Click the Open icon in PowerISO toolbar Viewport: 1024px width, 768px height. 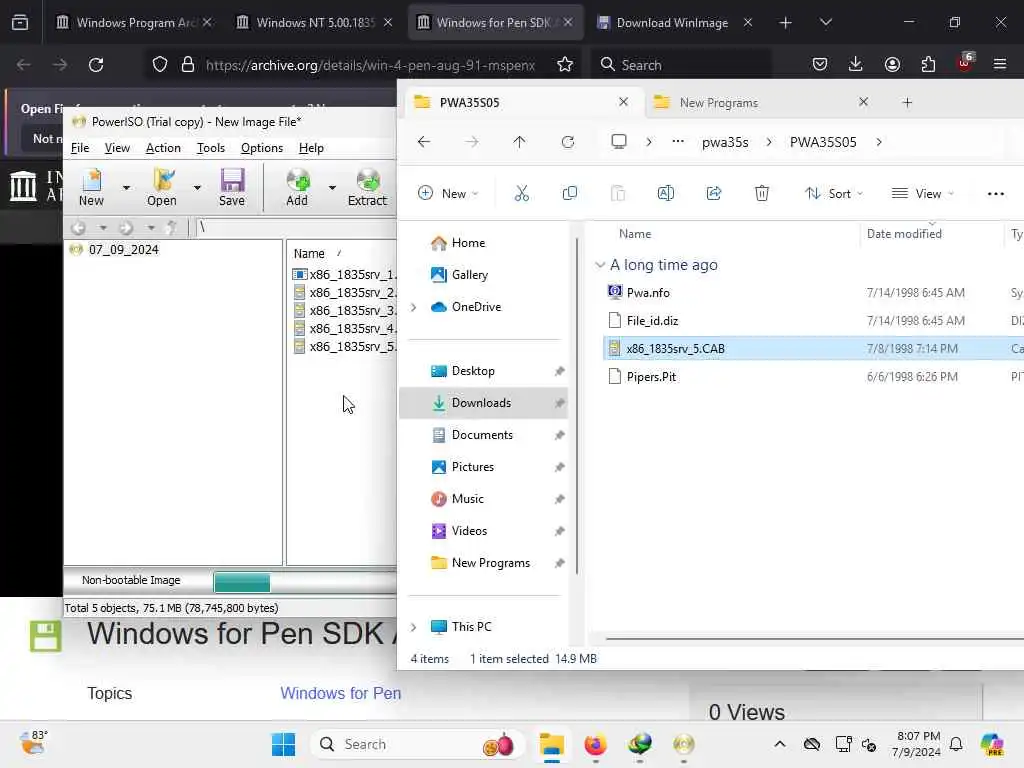tap(162, 187)
